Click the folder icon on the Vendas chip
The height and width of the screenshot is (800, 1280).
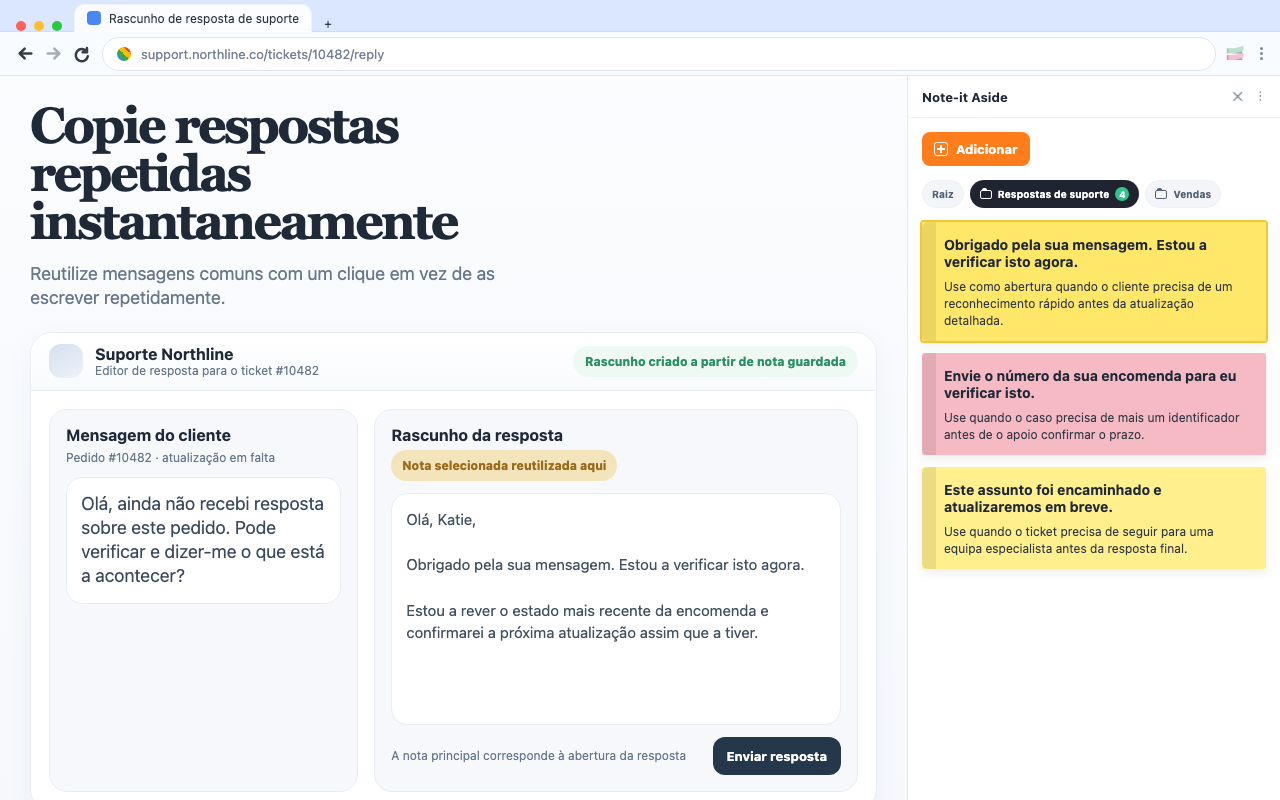[x=1162, y=193]
